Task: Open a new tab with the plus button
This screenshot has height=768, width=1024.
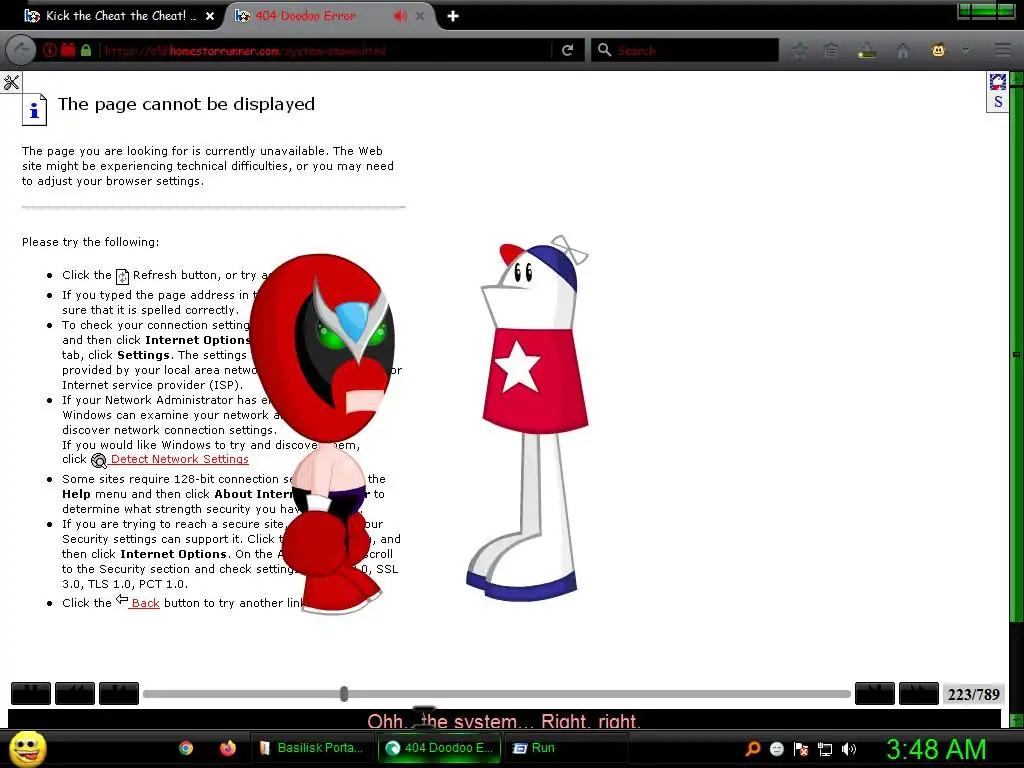Action: [x=453, y=16]
